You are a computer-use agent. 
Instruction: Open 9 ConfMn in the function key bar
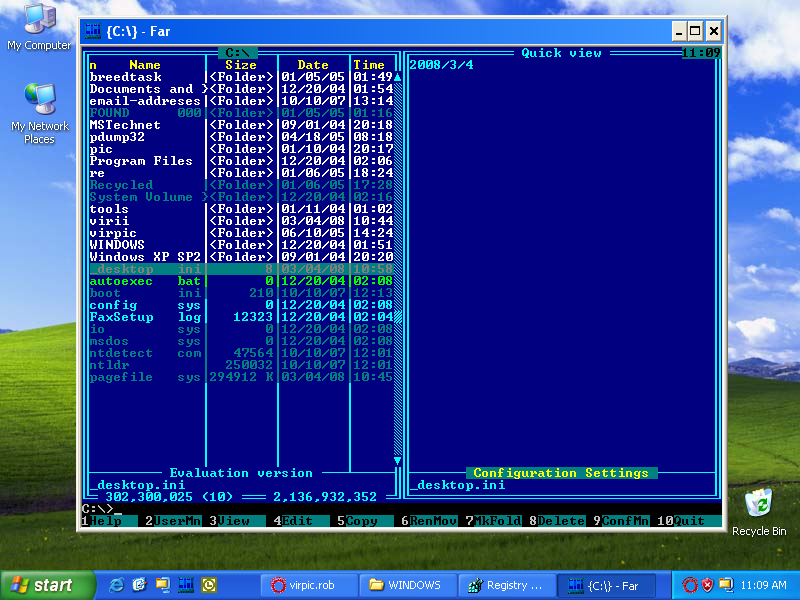click(x=621, y=521)
